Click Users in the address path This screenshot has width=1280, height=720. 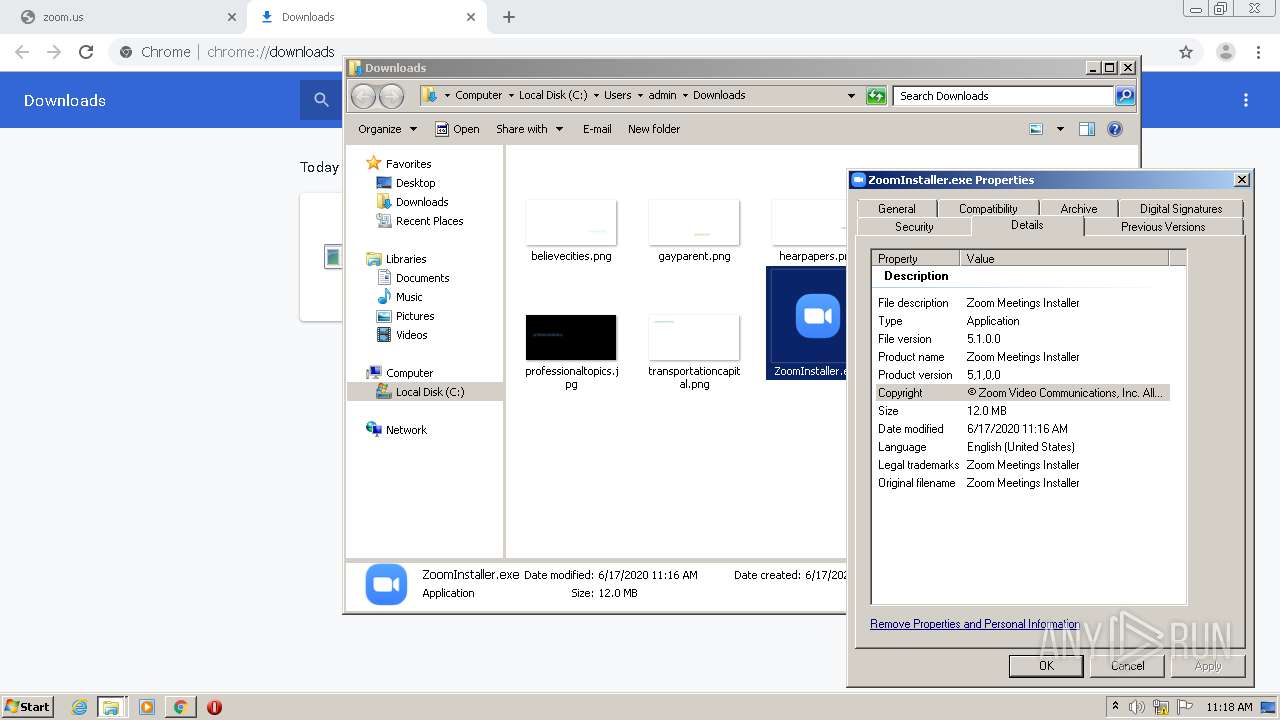click(617, 96)
